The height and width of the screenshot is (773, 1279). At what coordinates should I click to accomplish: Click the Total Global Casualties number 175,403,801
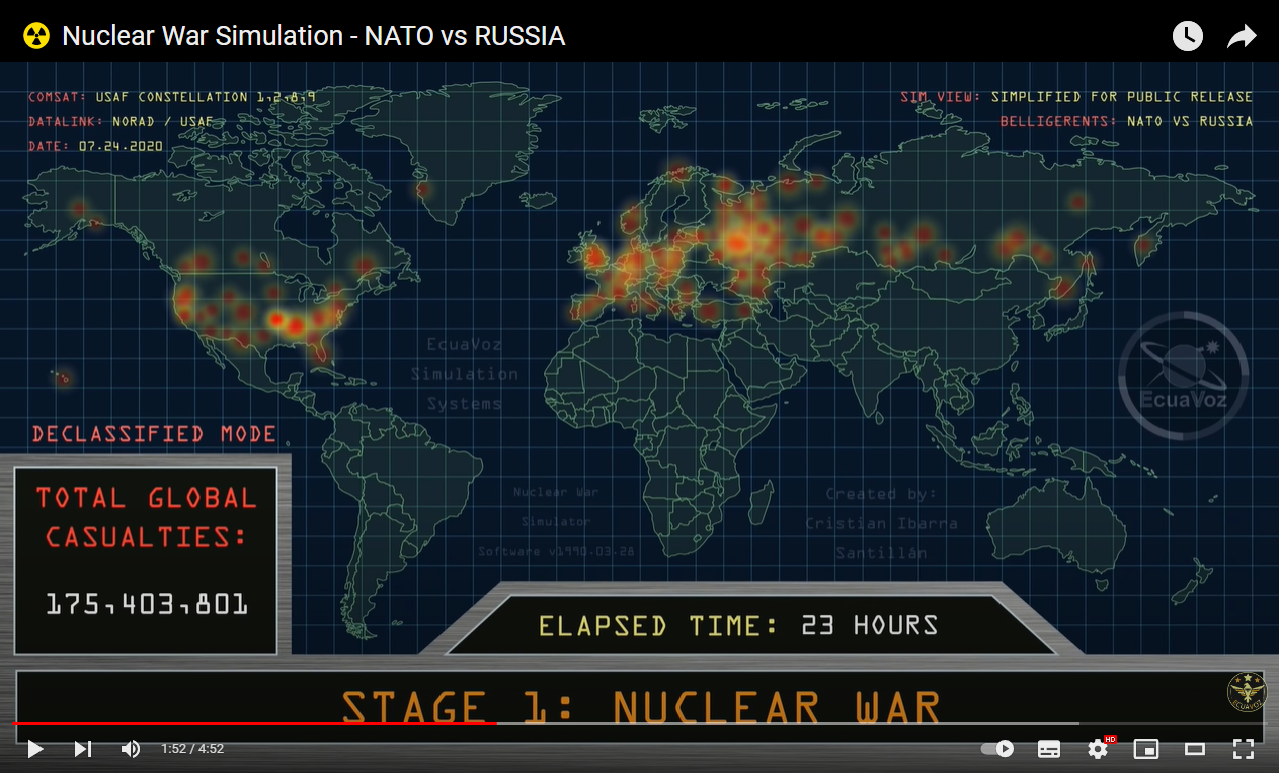coord(147,604)
